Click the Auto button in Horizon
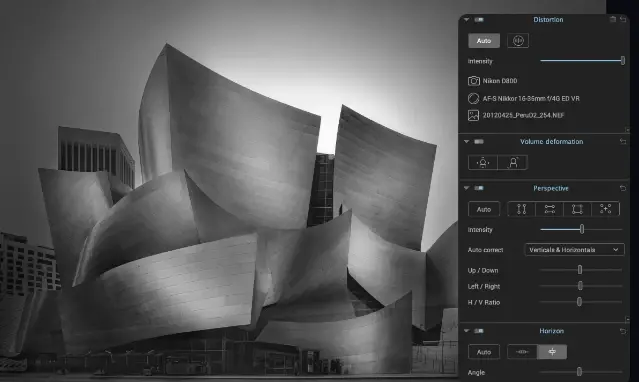Viewport: 639px width, 382px height. (484, 352)
